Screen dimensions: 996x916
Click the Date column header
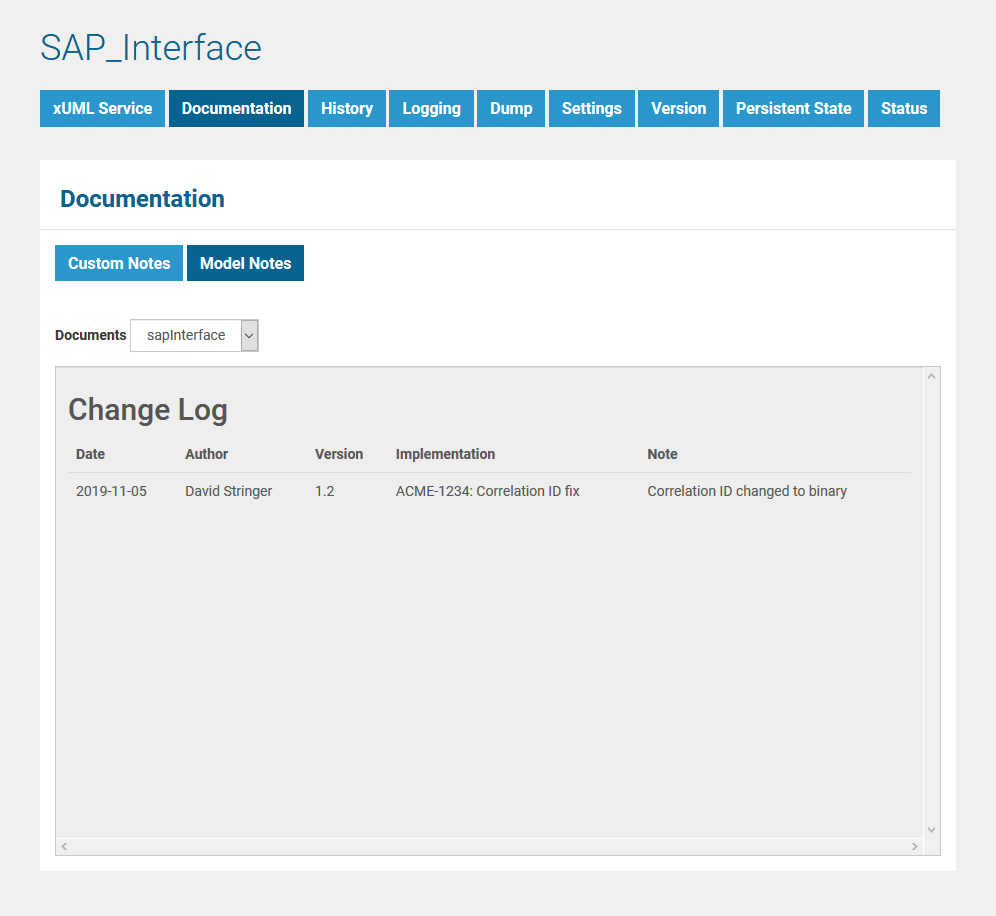[x=90, y=454]
